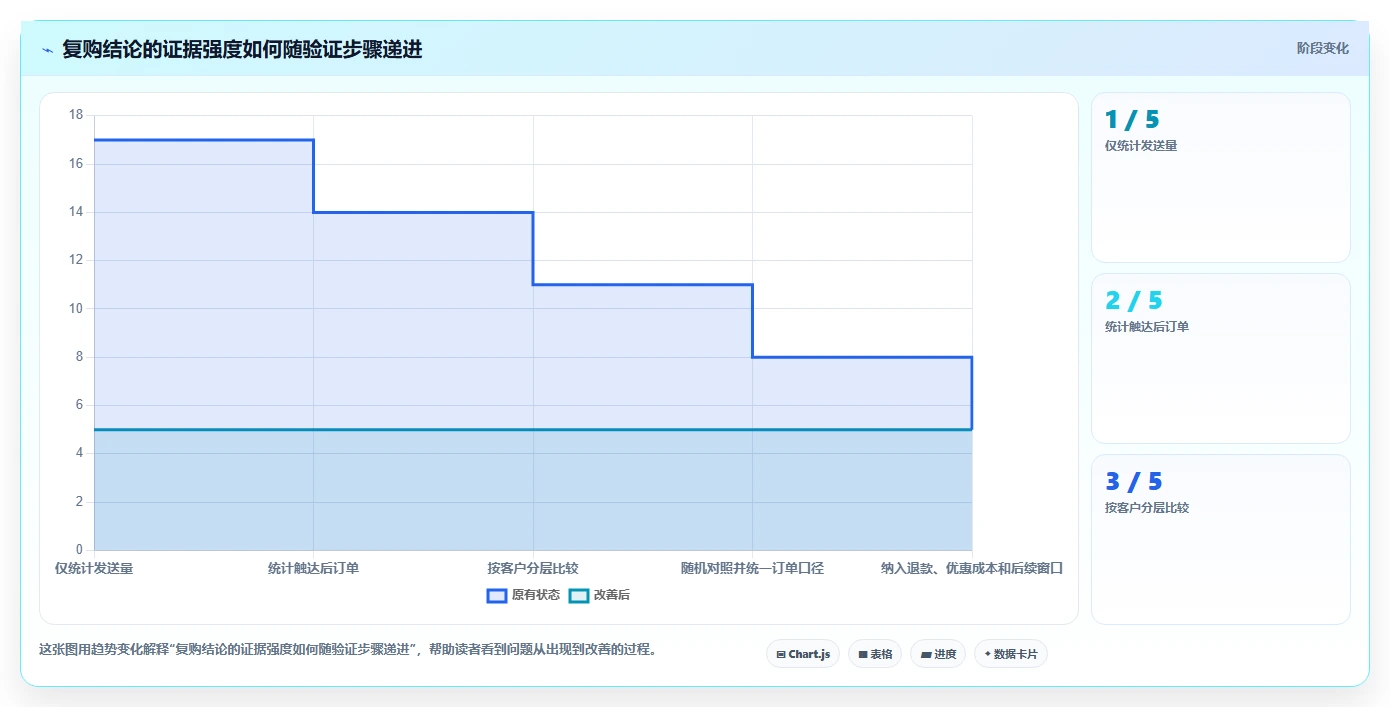Screen dimensions: 1390x707
Task: Open the 2 / 5 统计触达后订单 card
Action: [1220, 358]
